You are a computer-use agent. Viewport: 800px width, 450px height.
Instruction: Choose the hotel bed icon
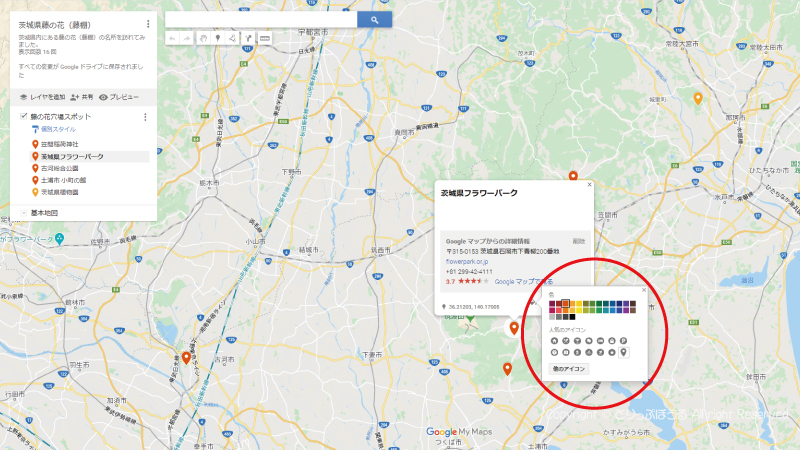(601, 341)
